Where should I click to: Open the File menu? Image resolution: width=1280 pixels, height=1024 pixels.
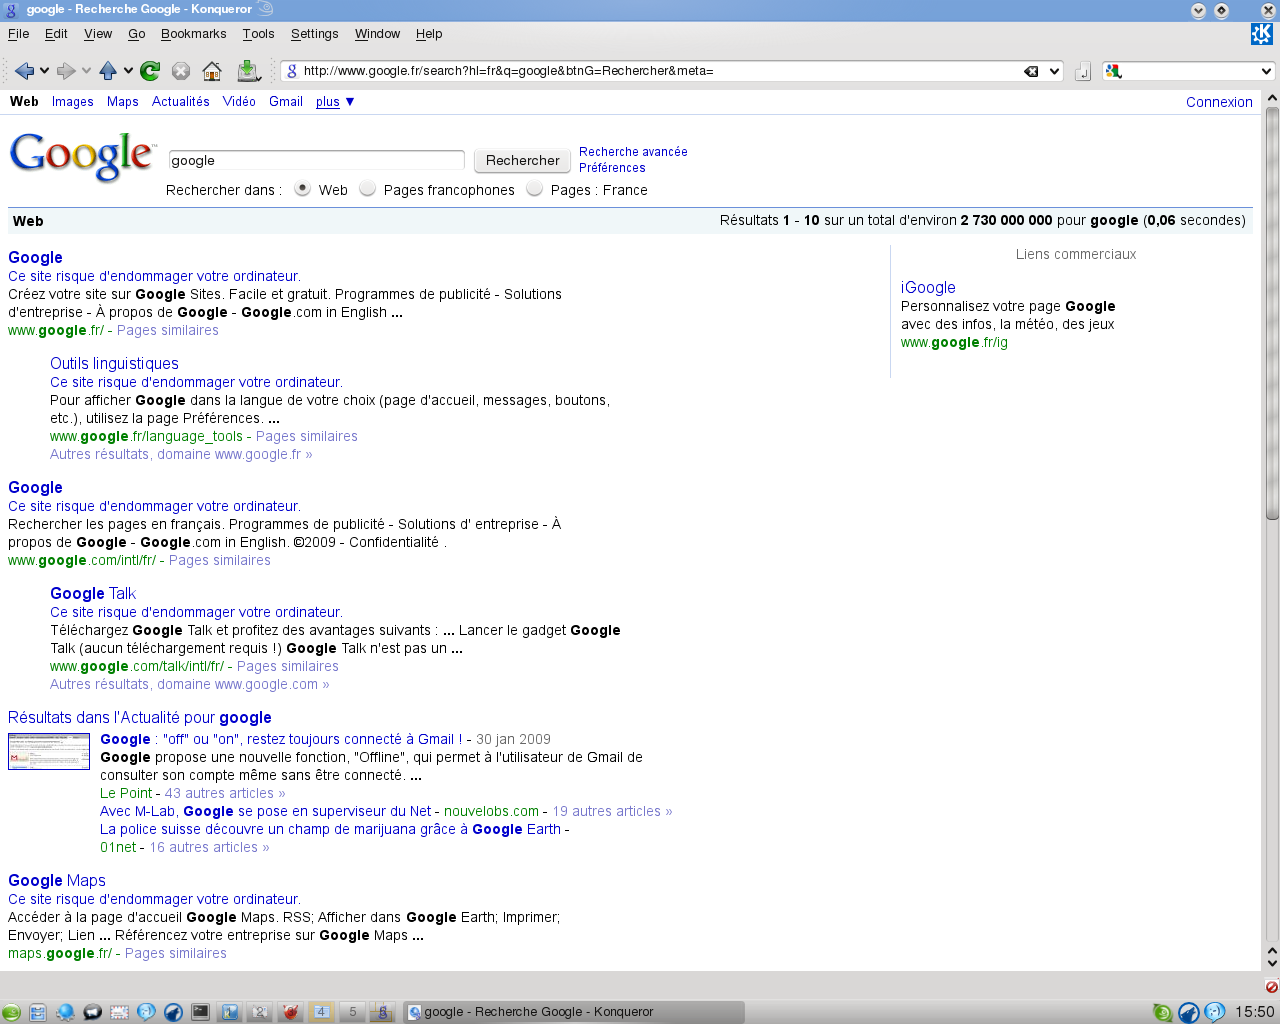18,34
